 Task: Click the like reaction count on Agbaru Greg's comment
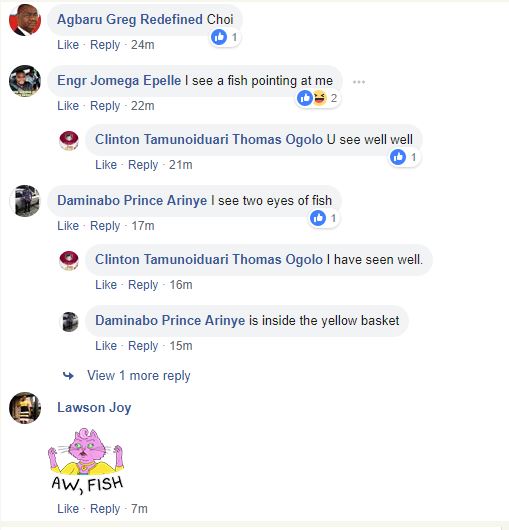tap(224, 37)
